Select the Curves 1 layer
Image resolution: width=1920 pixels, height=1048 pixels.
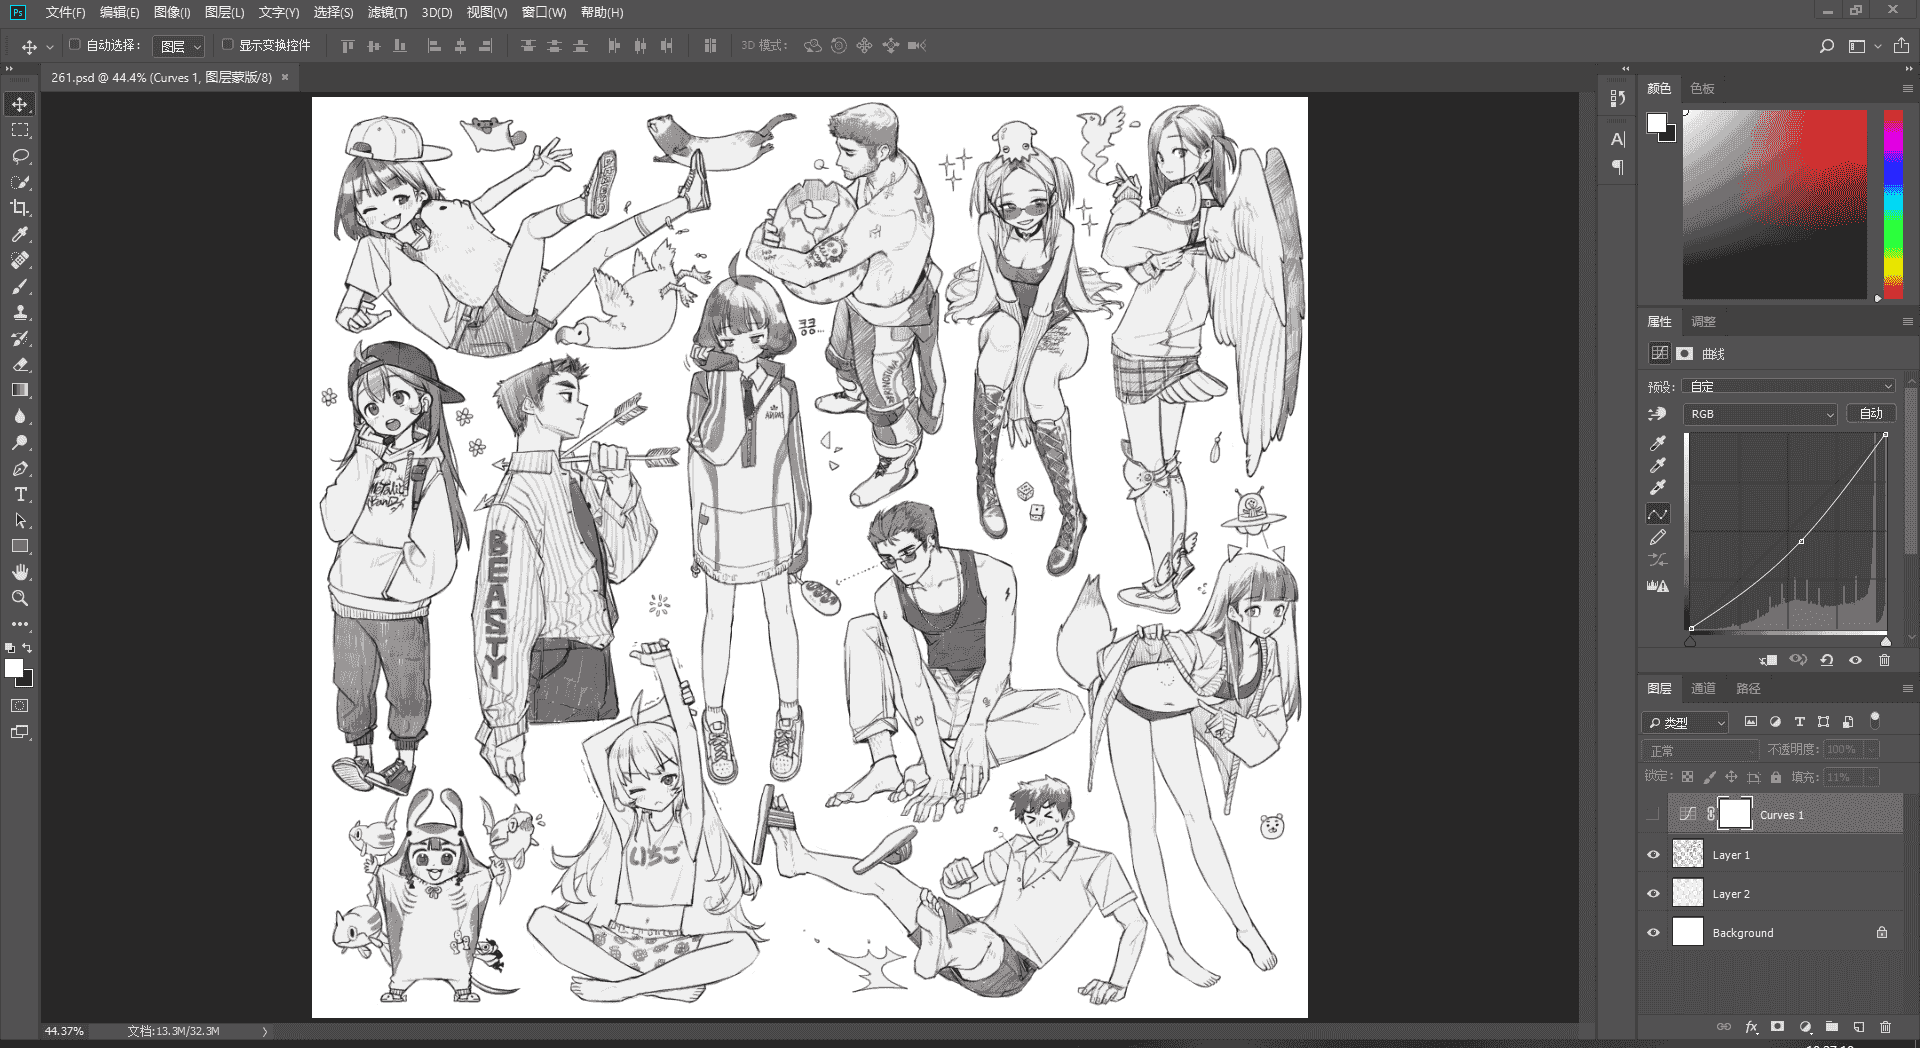1785,814
